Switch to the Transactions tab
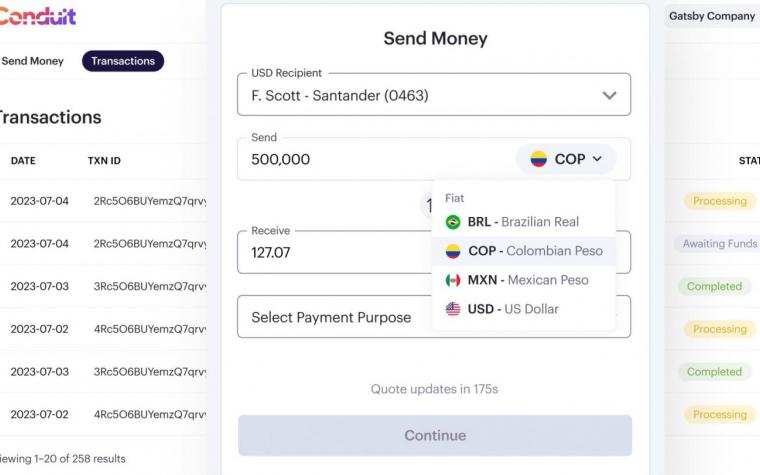Viewport: 760px width, 475px height. (x=123, y=61)
